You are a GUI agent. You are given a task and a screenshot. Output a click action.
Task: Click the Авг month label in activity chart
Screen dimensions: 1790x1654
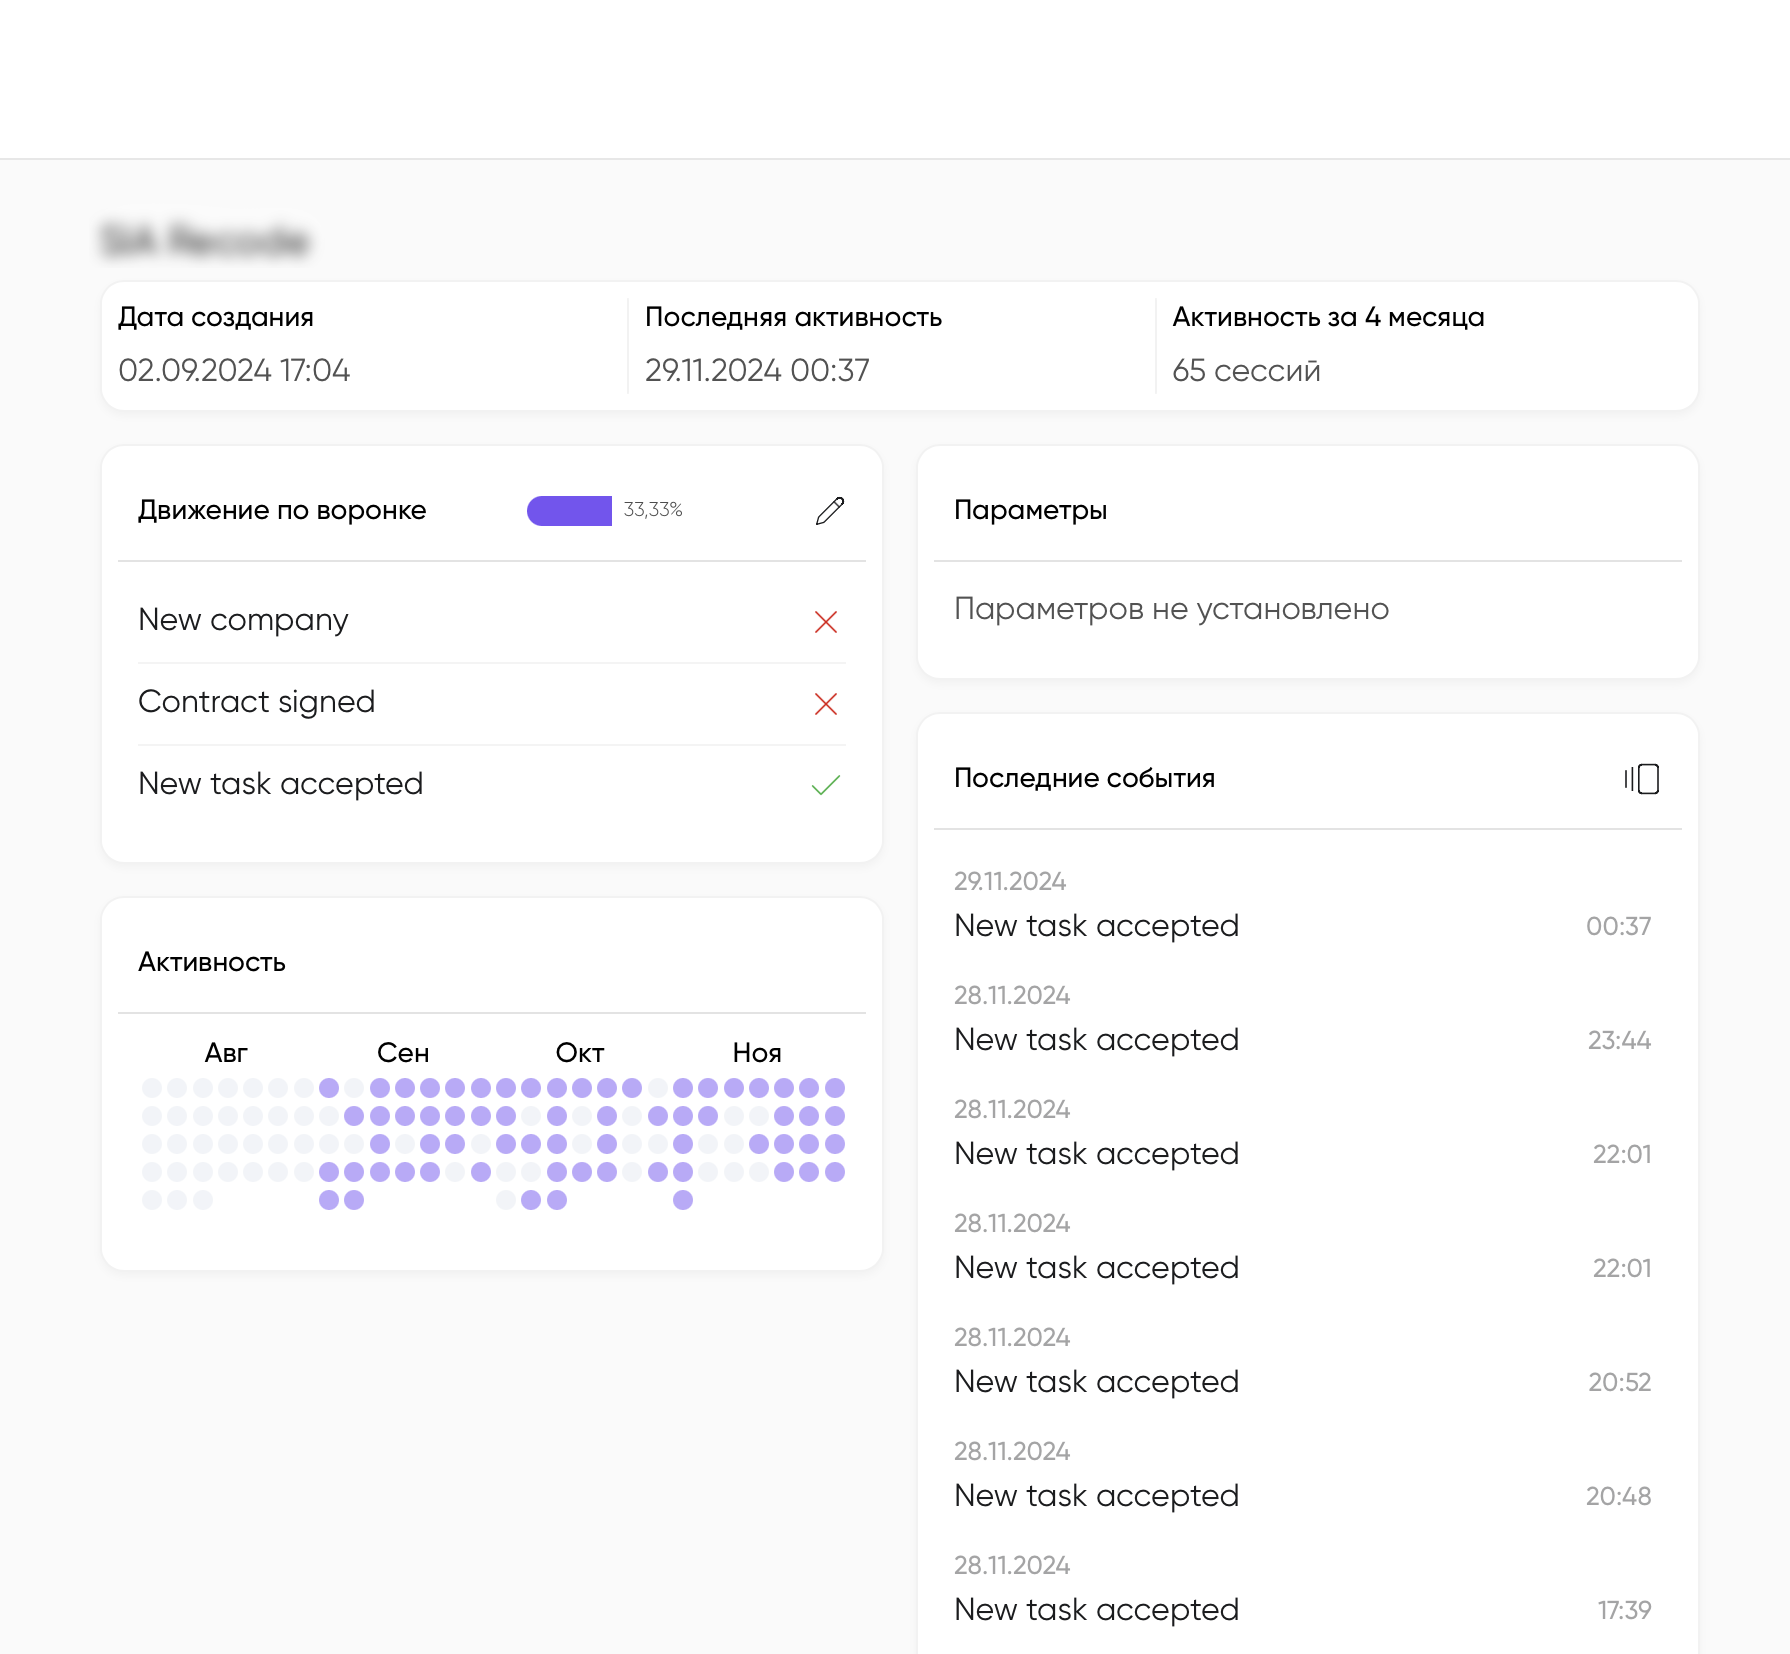(x=226, y=1053)
